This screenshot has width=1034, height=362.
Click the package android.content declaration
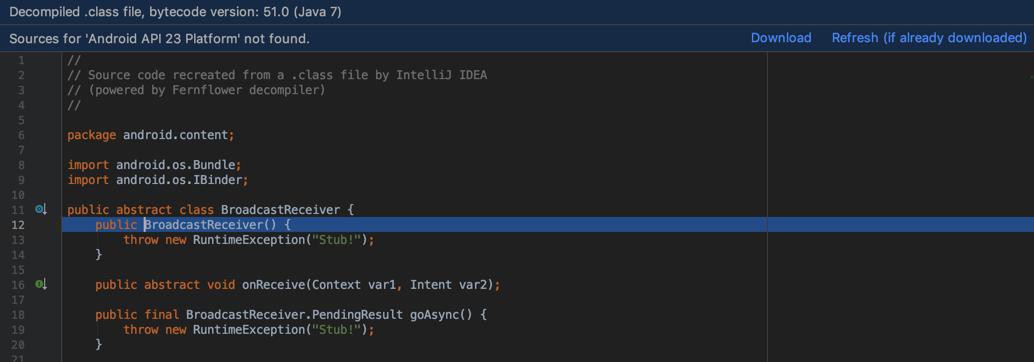151,135
